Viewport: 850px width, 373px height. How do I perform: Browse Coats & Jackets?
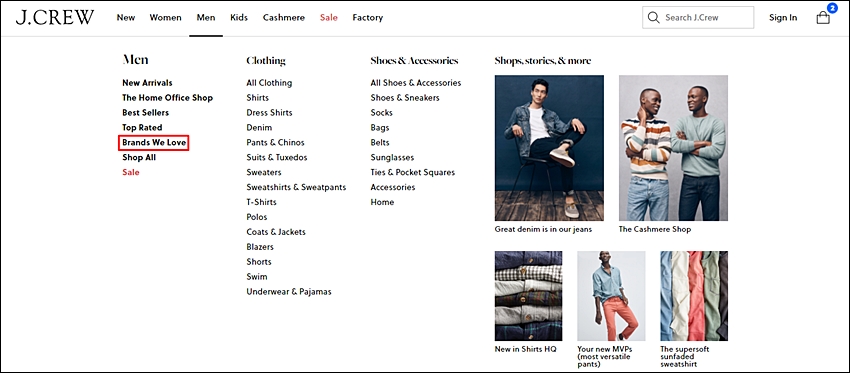276,232
